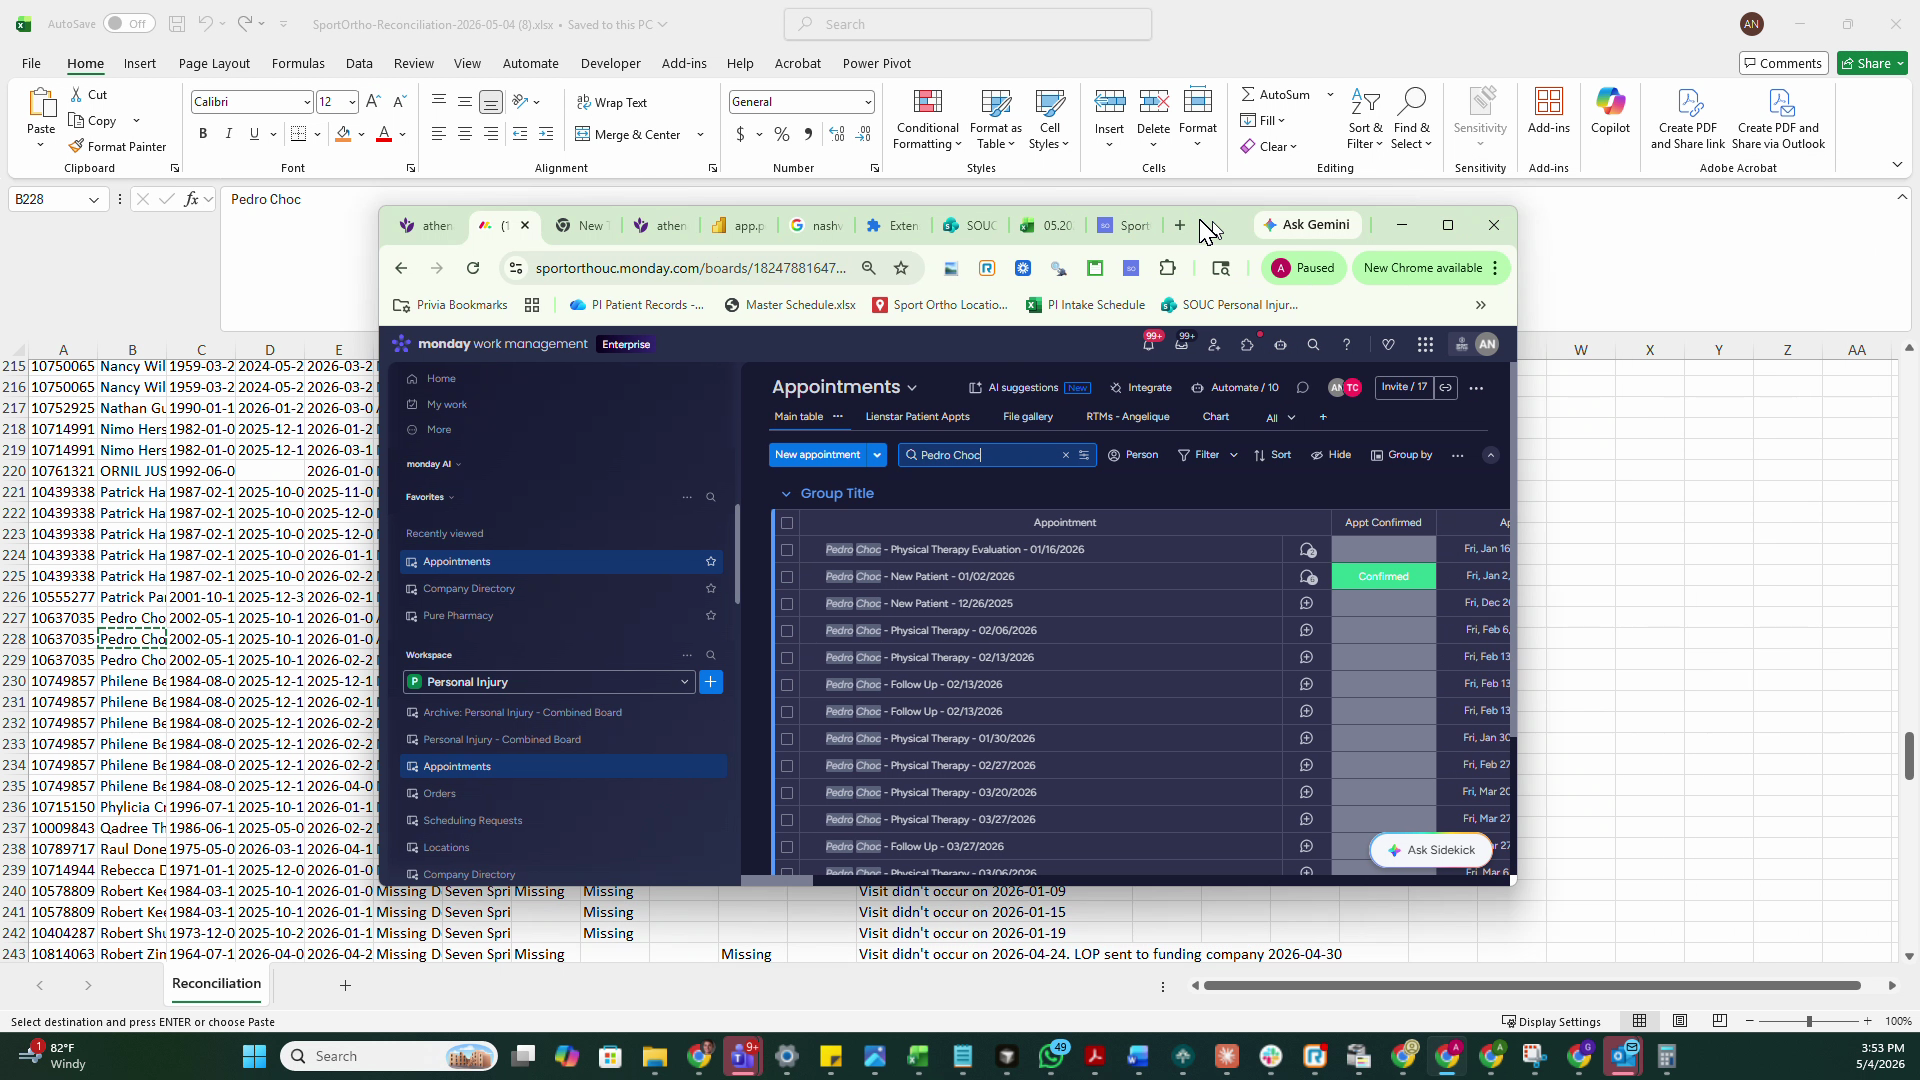Adjust the Excel zoom slider
This screenshot has width=1920, height=1080.
point(1808,1021)
